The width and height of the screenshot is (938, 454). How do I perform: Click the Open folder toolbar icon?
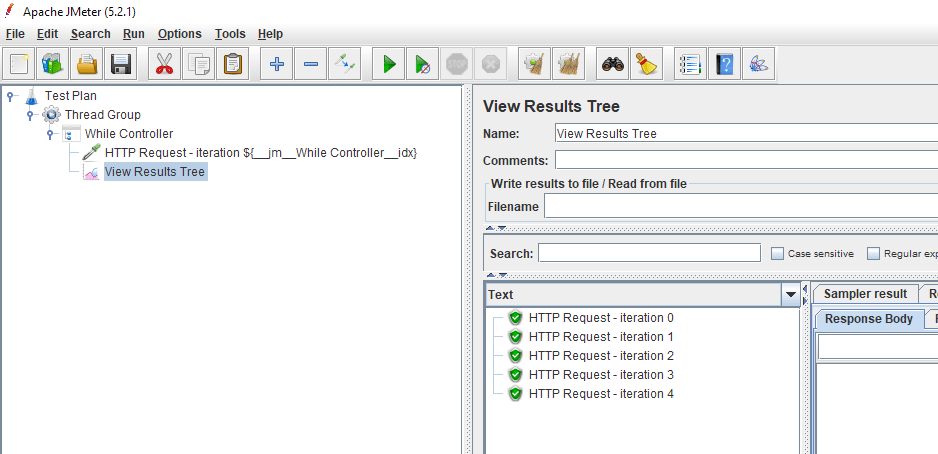coord(87,63)
